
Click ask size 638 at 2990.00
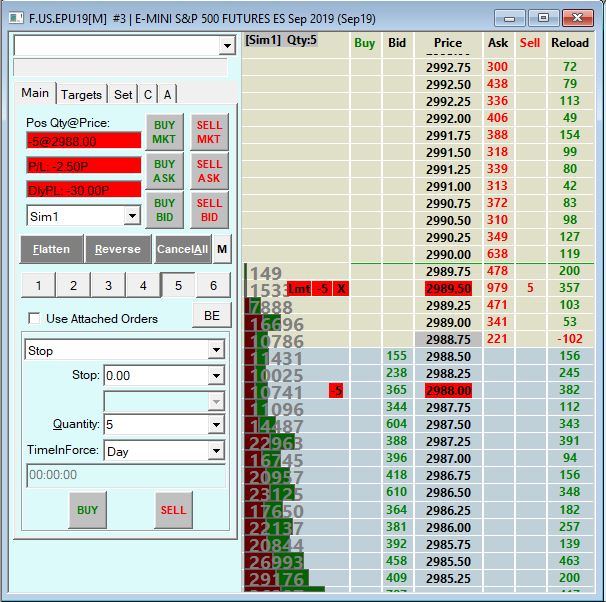click(497, 254)
